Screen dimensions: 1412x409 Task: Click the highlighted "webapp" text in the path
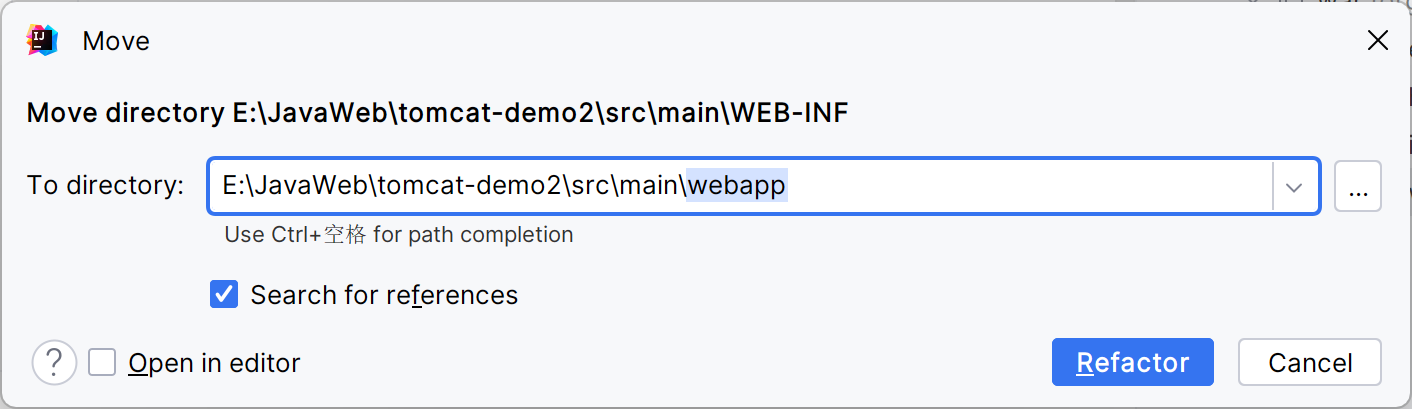coord(738,186)
